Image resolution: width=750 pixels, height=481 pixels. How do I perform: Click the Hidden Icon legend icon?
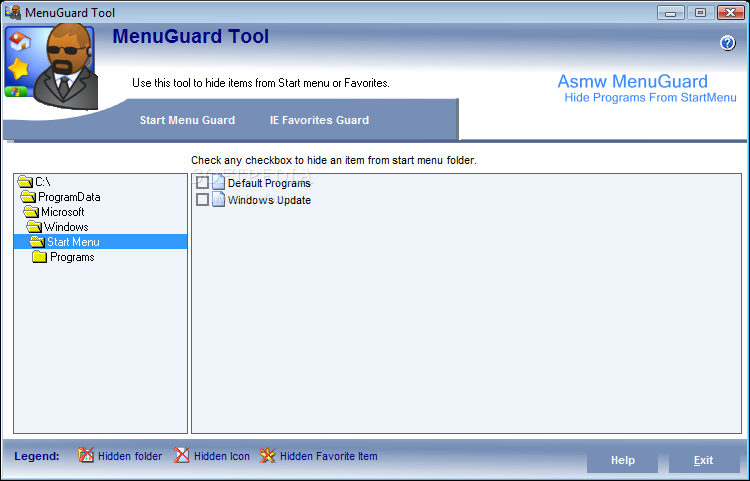tap(182, 455)
